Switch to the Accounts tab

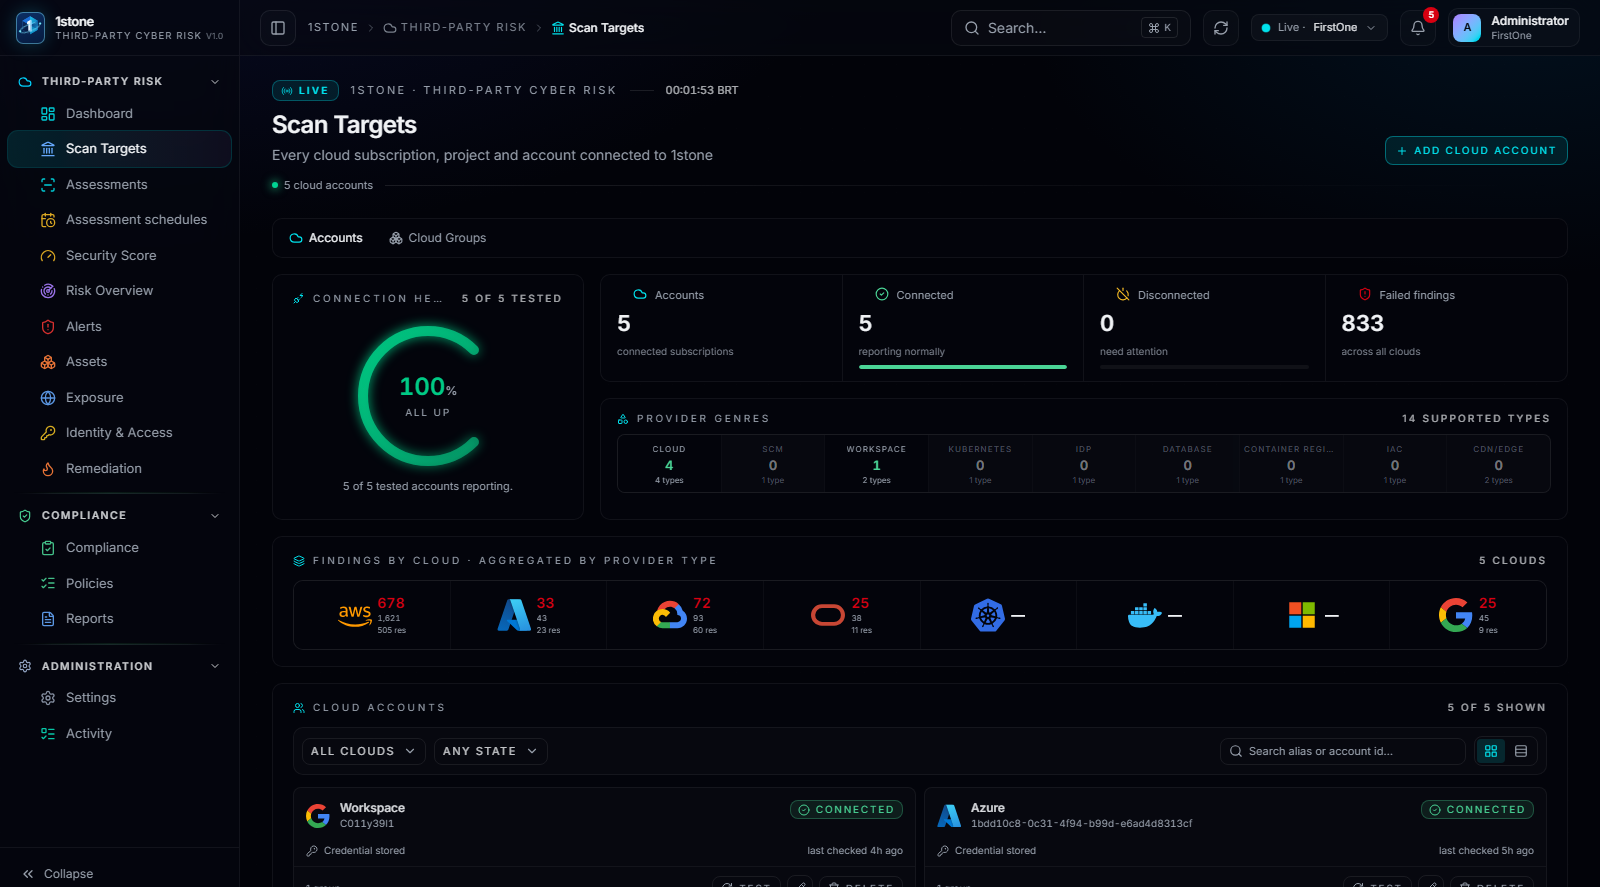pos(326,238)
